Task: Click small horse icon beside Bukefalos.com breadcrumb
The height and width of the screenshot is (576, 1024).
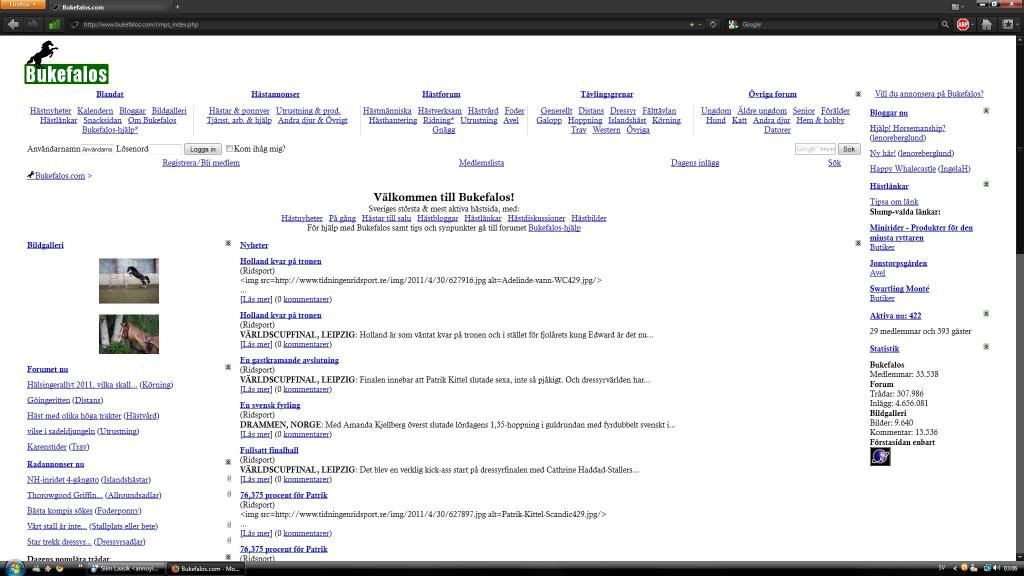Action: coord(30,175)
